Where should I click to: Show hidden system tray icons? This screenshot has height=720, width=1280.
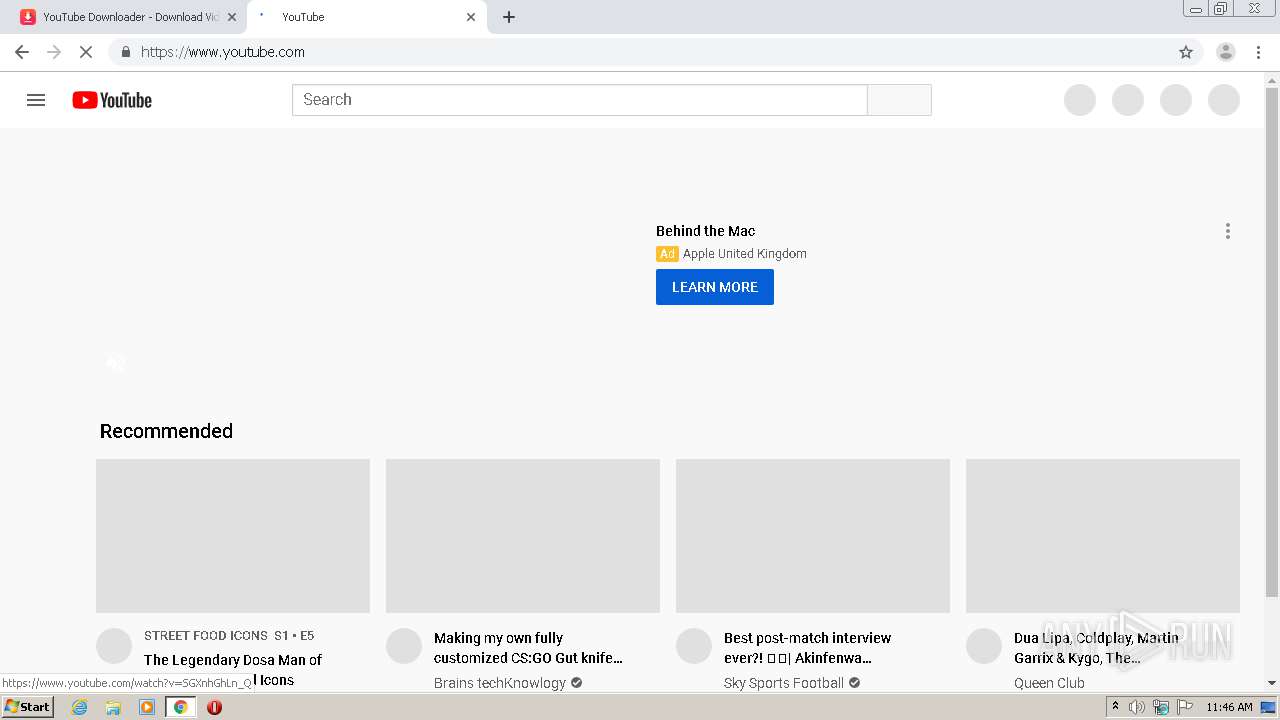[1115, 707]
